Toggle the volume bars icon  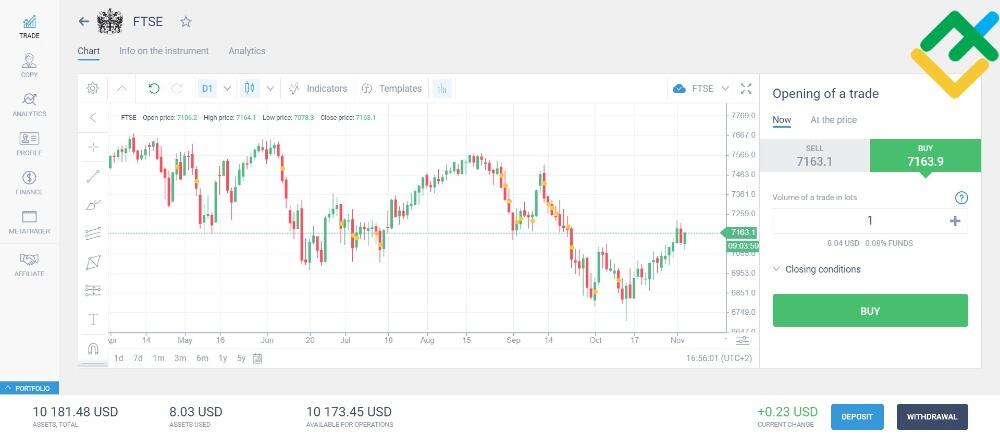click(x=442, y=89)
